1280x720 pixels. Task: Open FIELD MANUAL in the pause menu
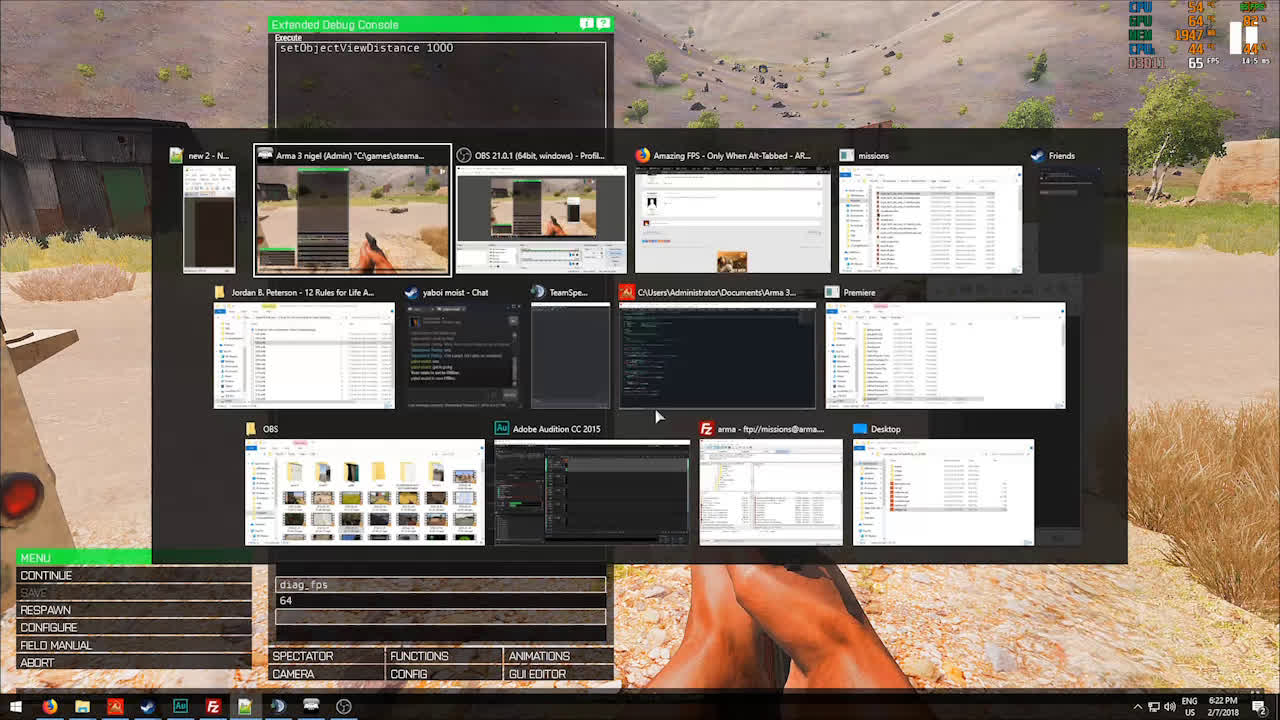coord(134,645)
